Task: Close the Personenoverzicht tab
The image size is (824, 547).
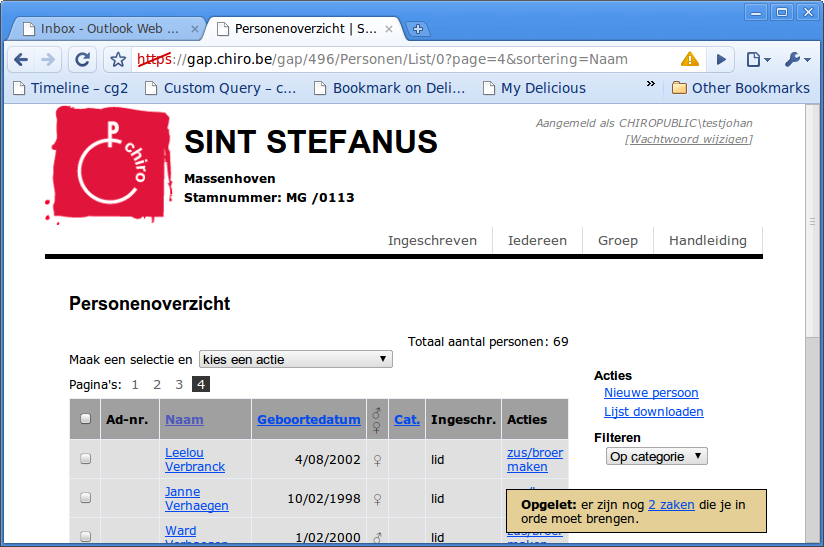Action: click(389, 29)
